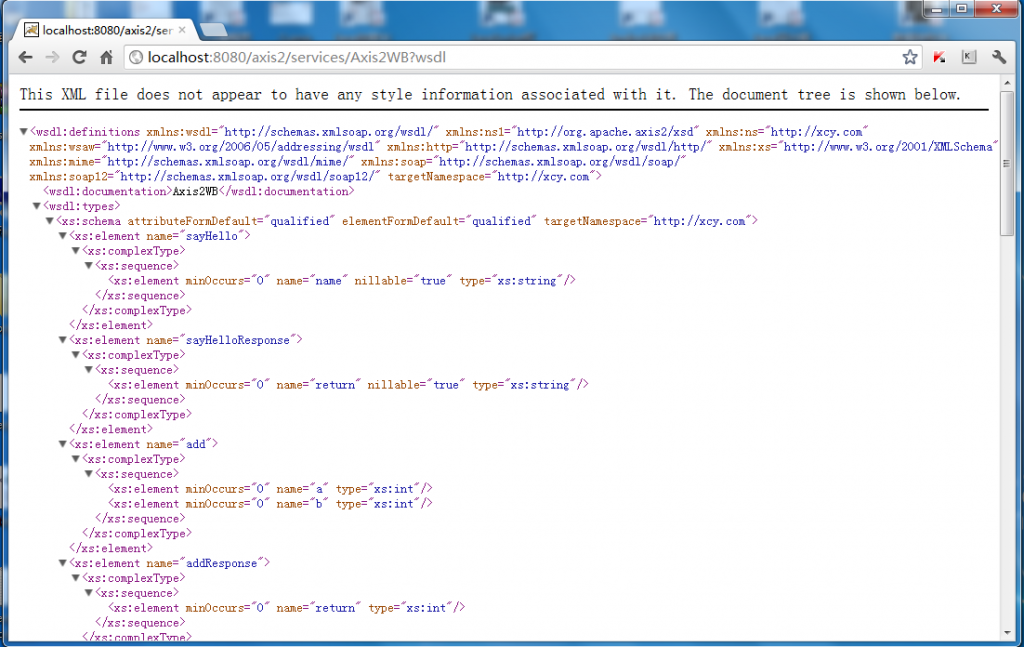The width and height of the screenshot is (1024, 647).
Task: Click the wsdl:documentation Axis2WB text
Action: (199, 191)
